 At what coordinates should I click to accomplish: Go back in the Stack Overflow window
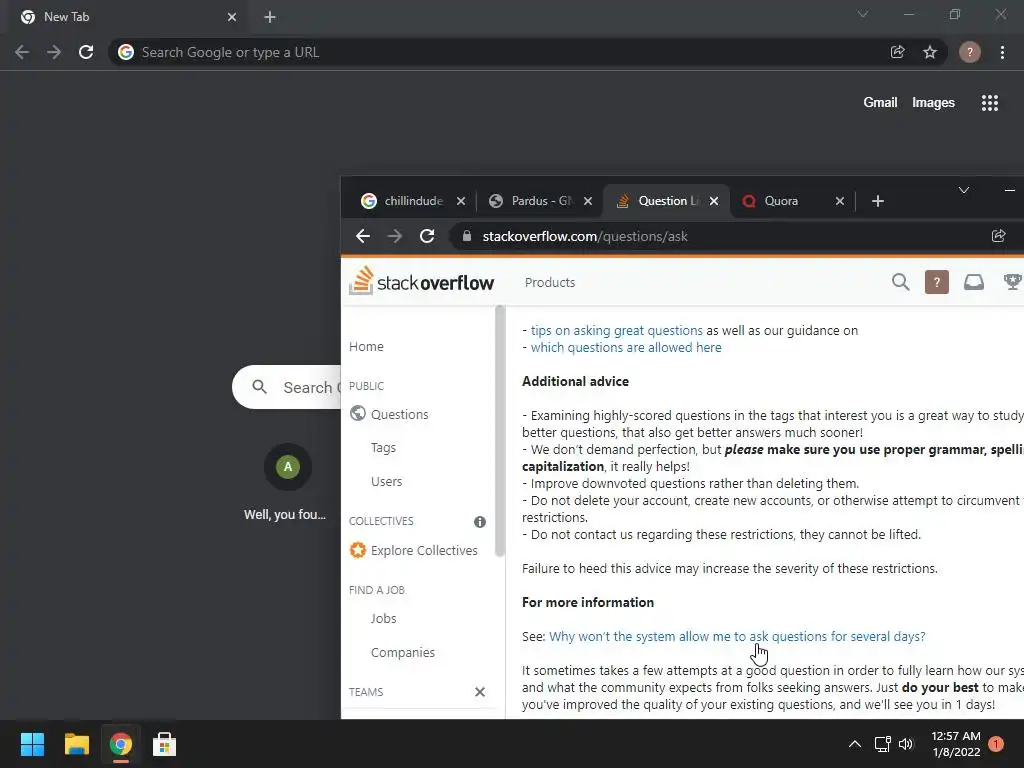pos(363,236)
